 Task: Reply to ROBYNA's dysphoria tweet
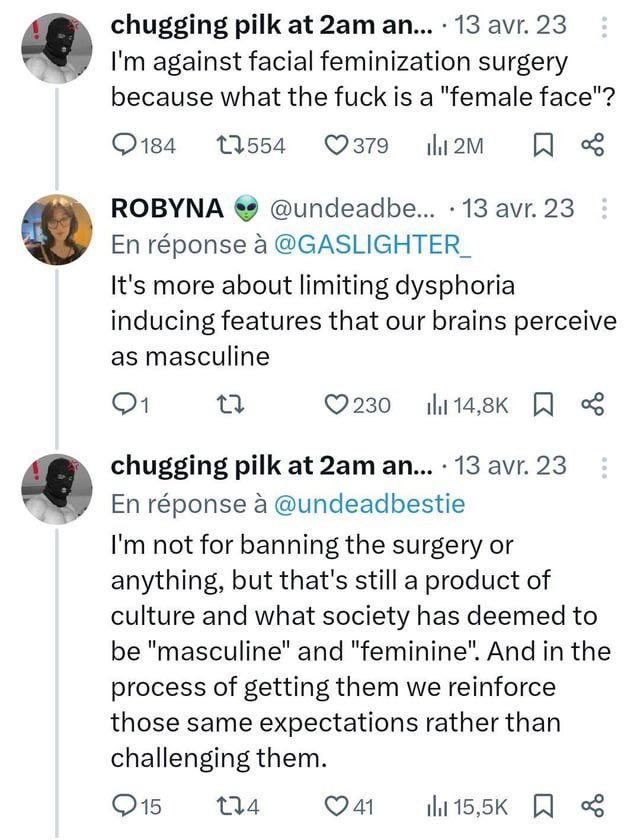124,405
